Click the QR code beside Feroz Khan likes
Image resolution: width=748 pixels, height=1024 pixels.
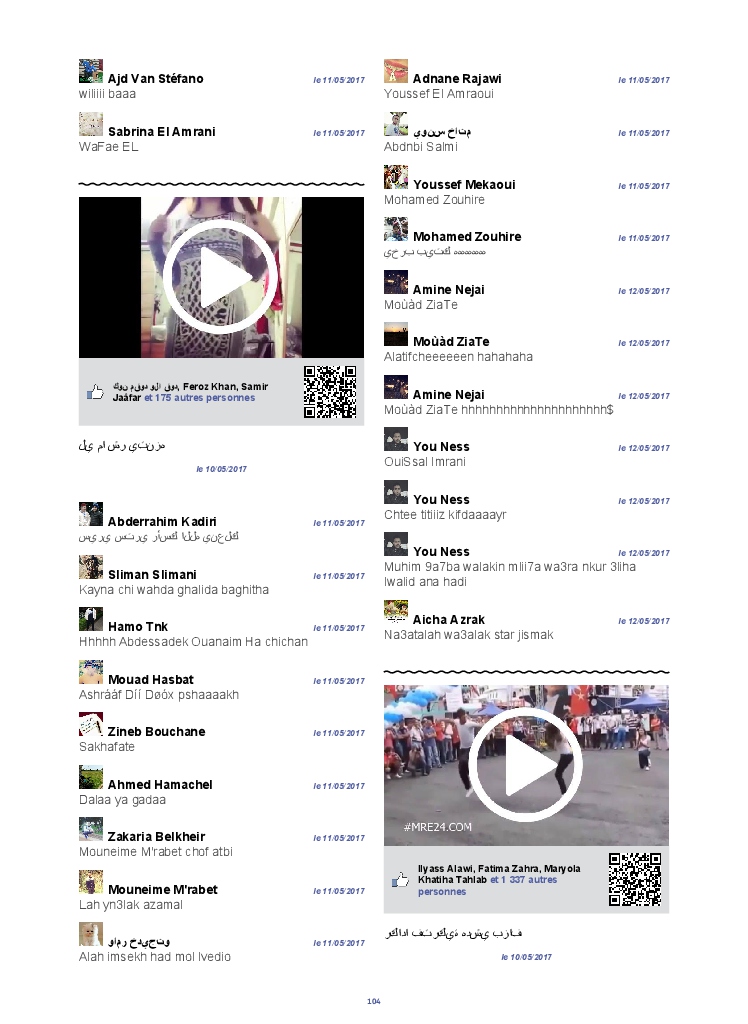330,392
